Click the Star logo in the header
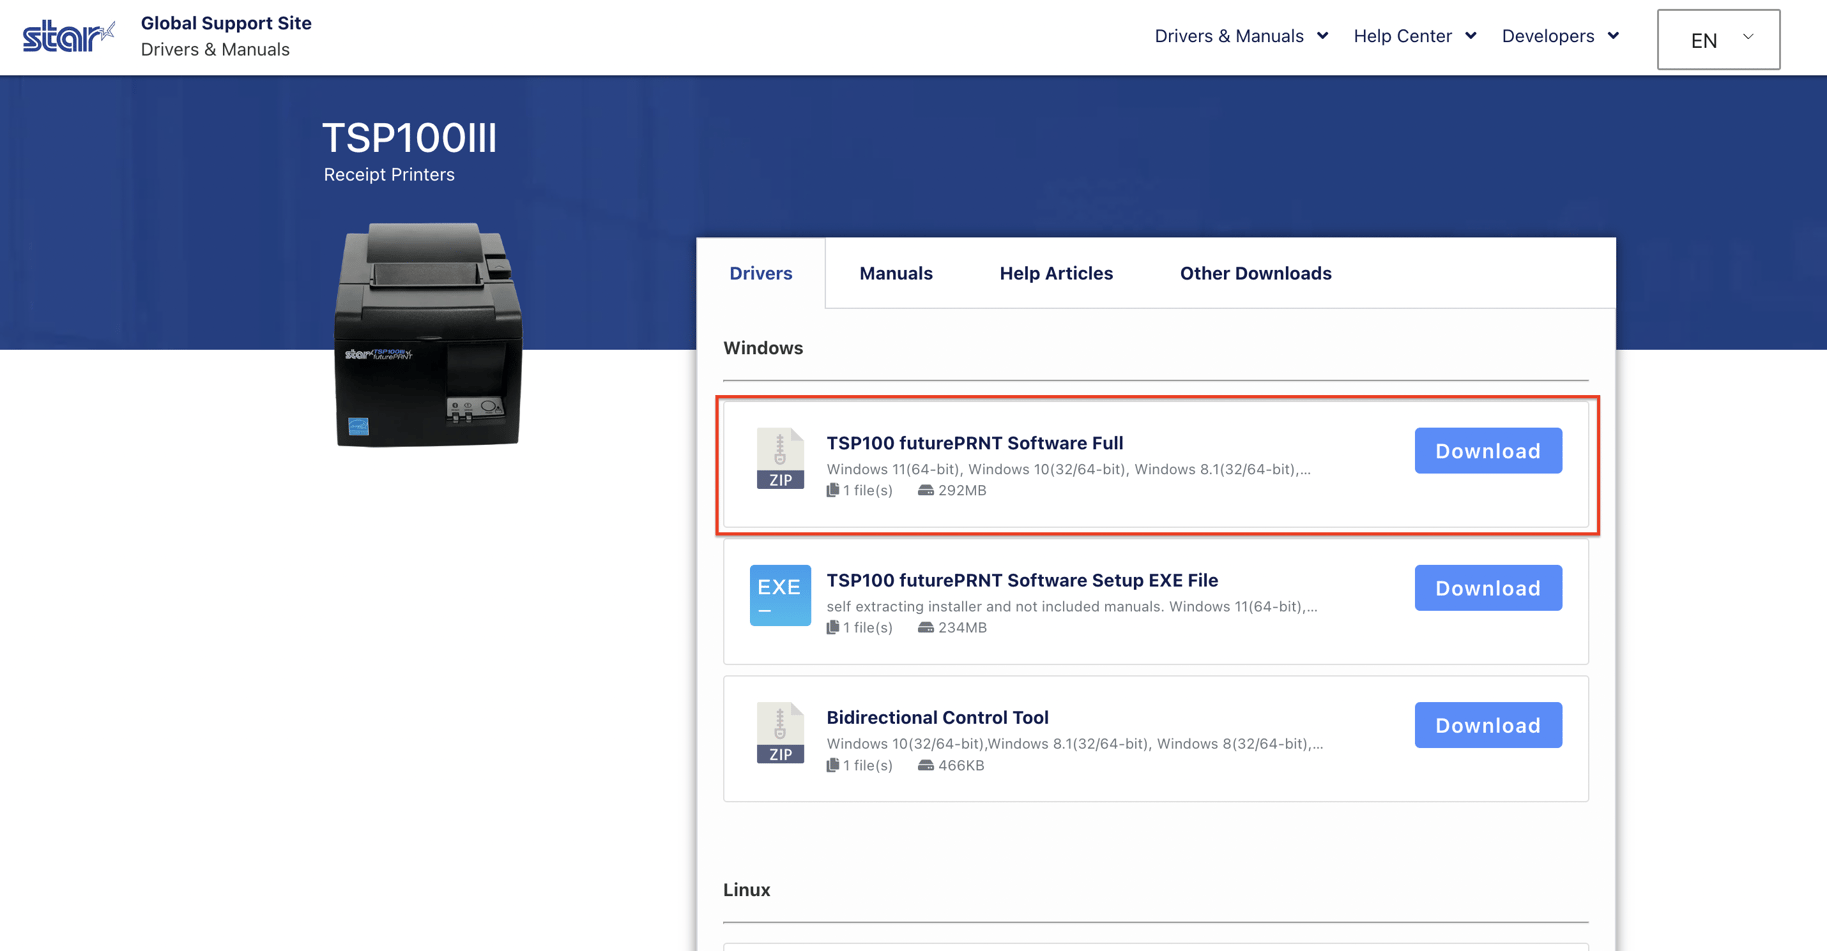 point(66,33)
